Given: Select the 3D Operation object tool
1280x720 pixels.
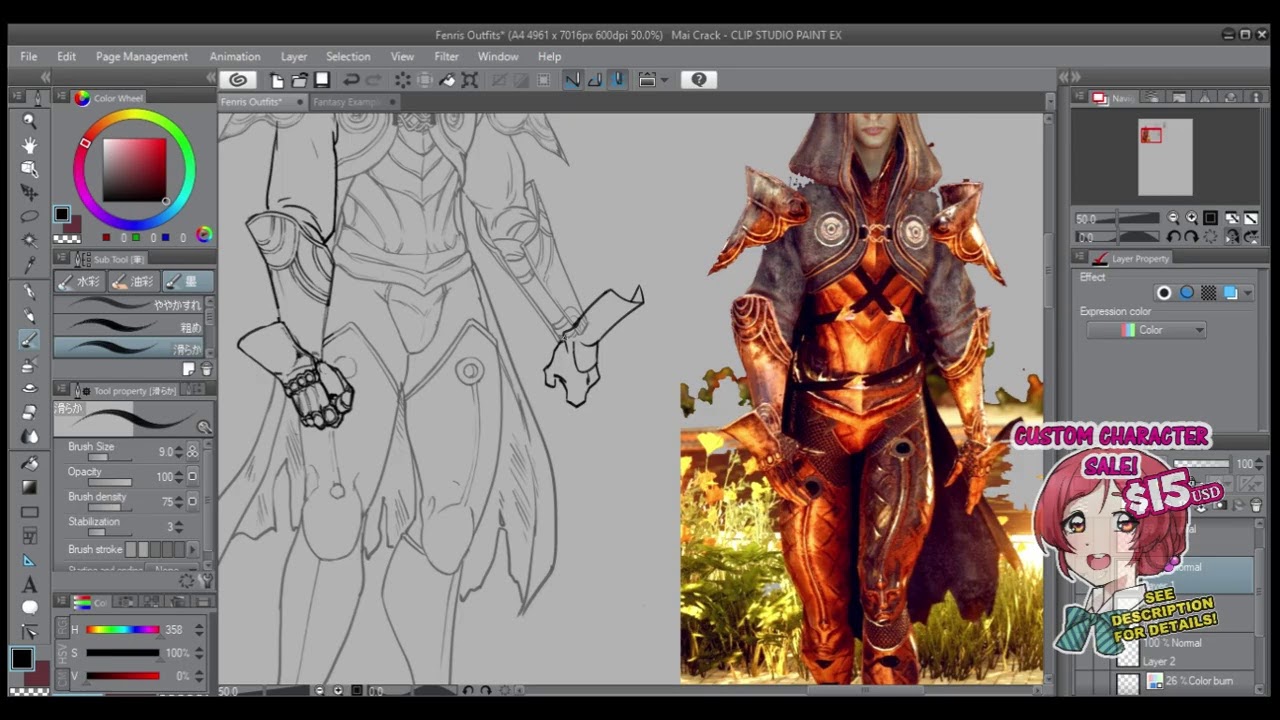Looking at the screenshot, I should click(30, 169).
